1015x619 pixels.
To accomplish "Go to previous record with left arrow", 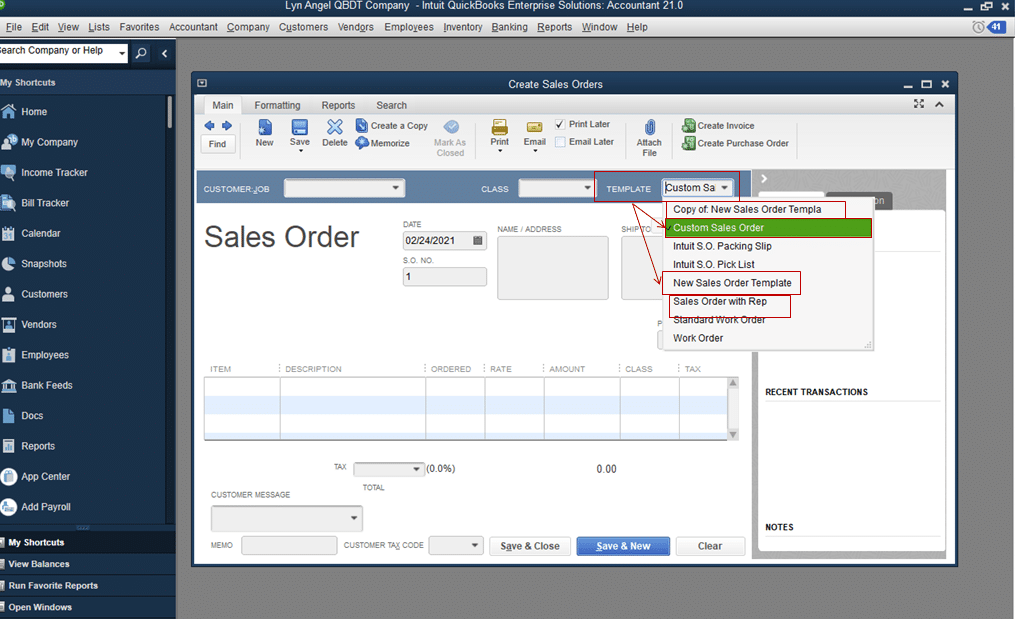I will [x=209, y=126].
